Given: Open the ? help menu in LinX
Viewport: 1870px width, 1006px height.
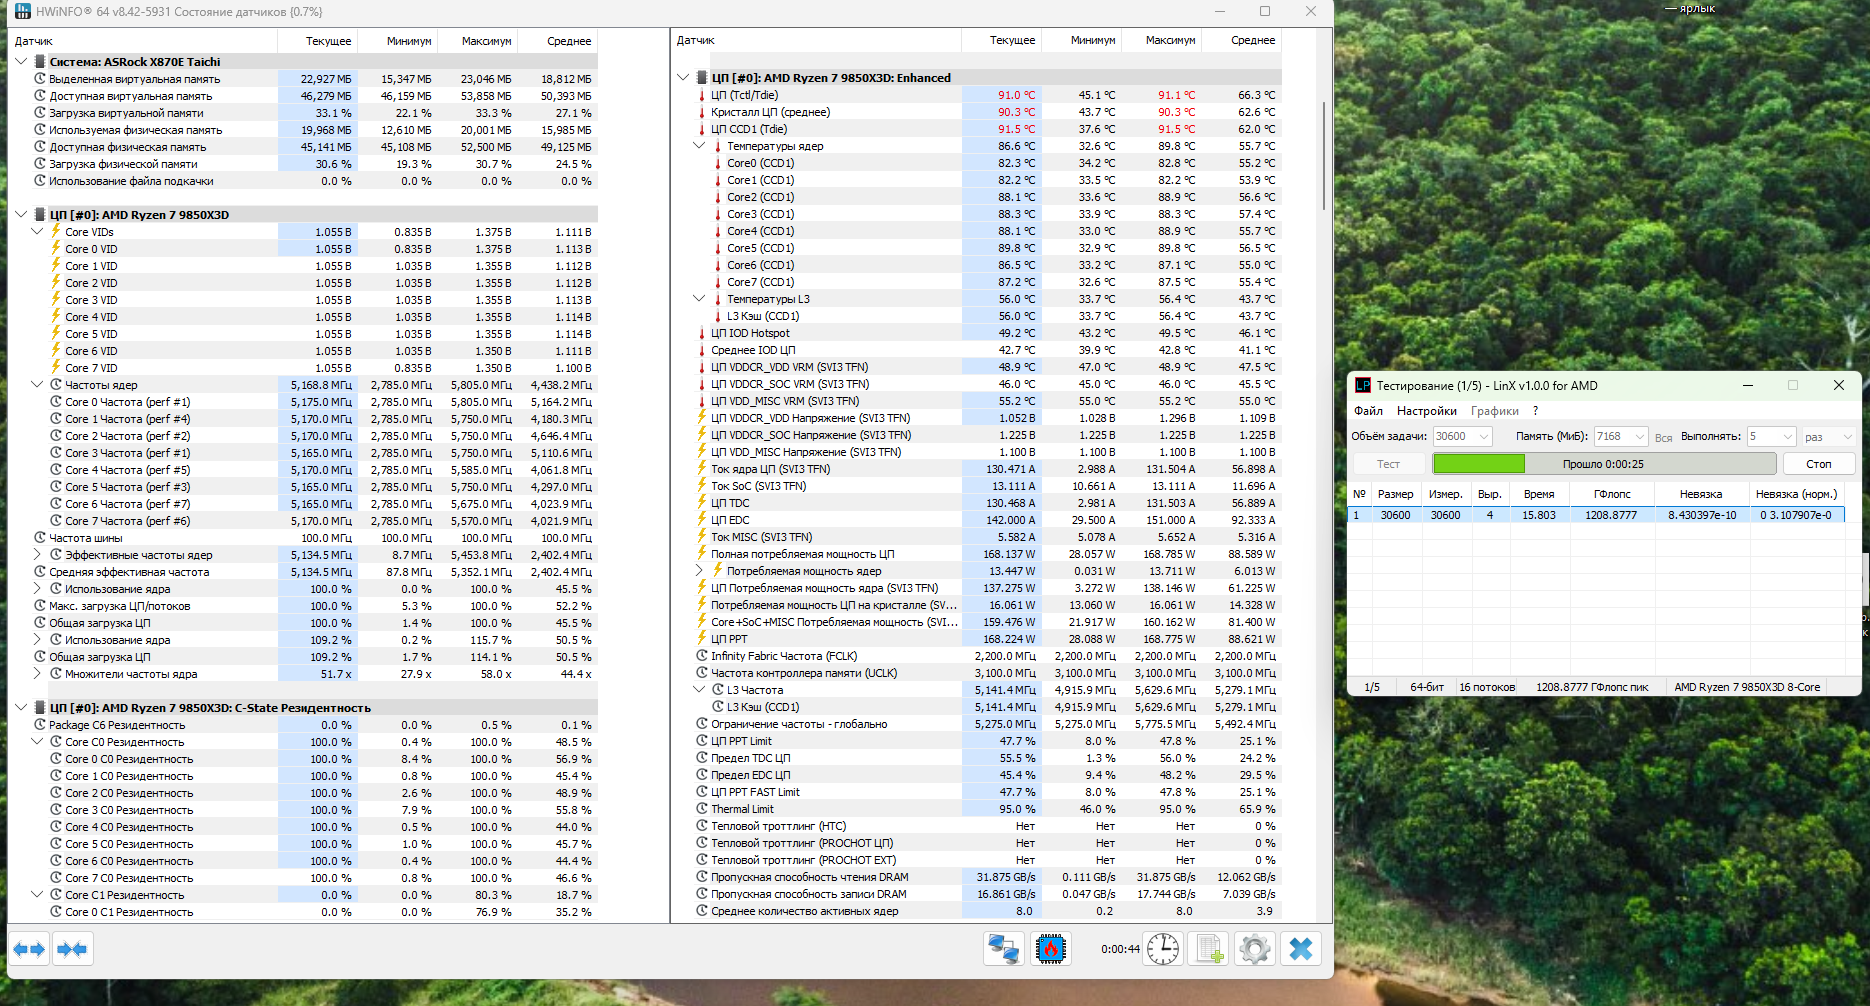Looking at the screenshot, I should click(1535, 411).
